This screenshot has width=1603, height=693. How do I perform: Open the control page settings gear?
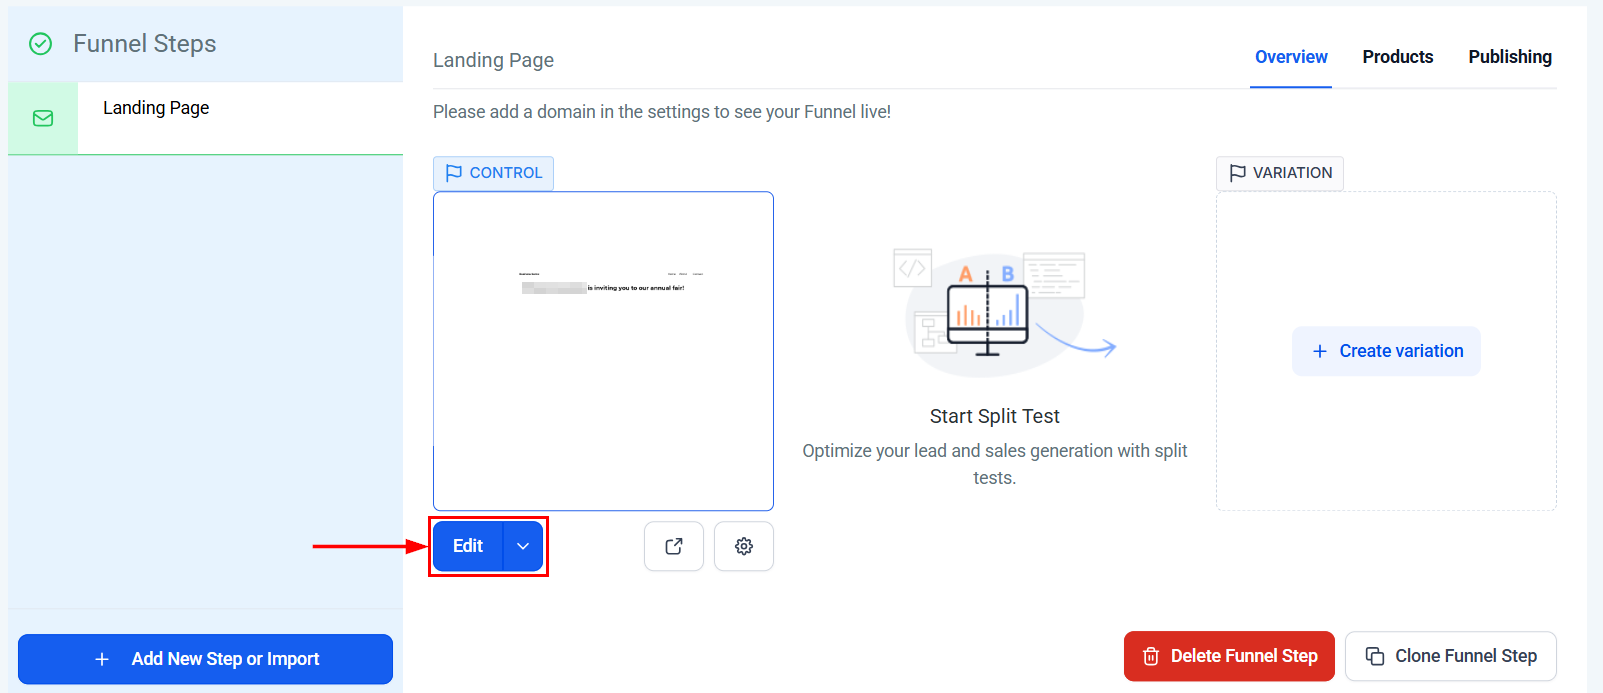[x=744, y=546]
